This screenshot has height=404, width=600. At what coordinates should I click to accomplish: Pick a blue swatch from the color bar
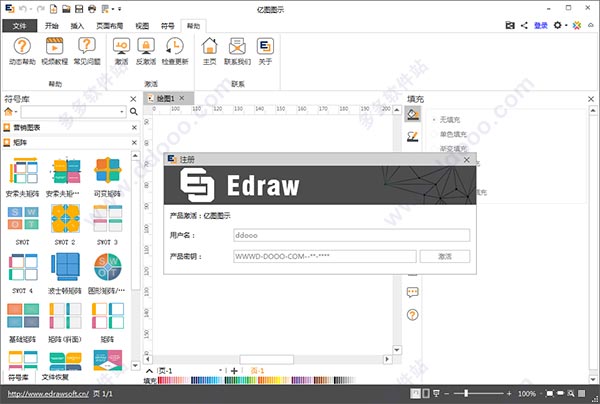coord(202,380)
